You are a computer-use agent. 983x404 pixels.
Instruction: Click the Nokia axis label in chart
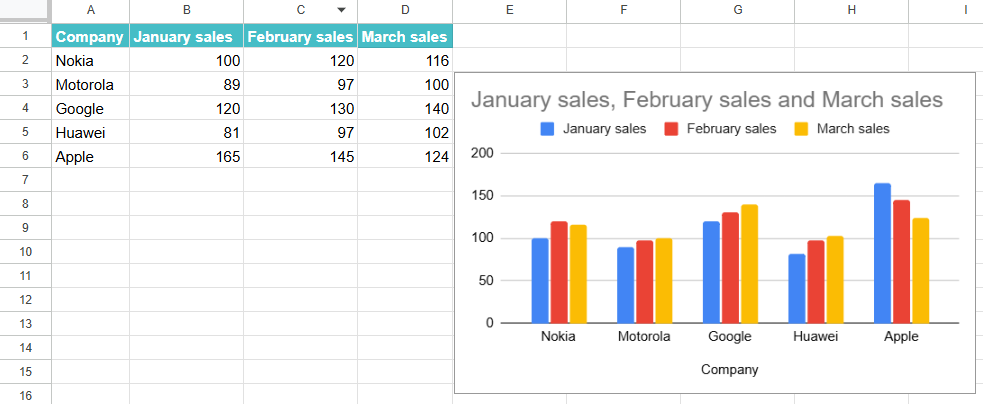pos(558,336)
